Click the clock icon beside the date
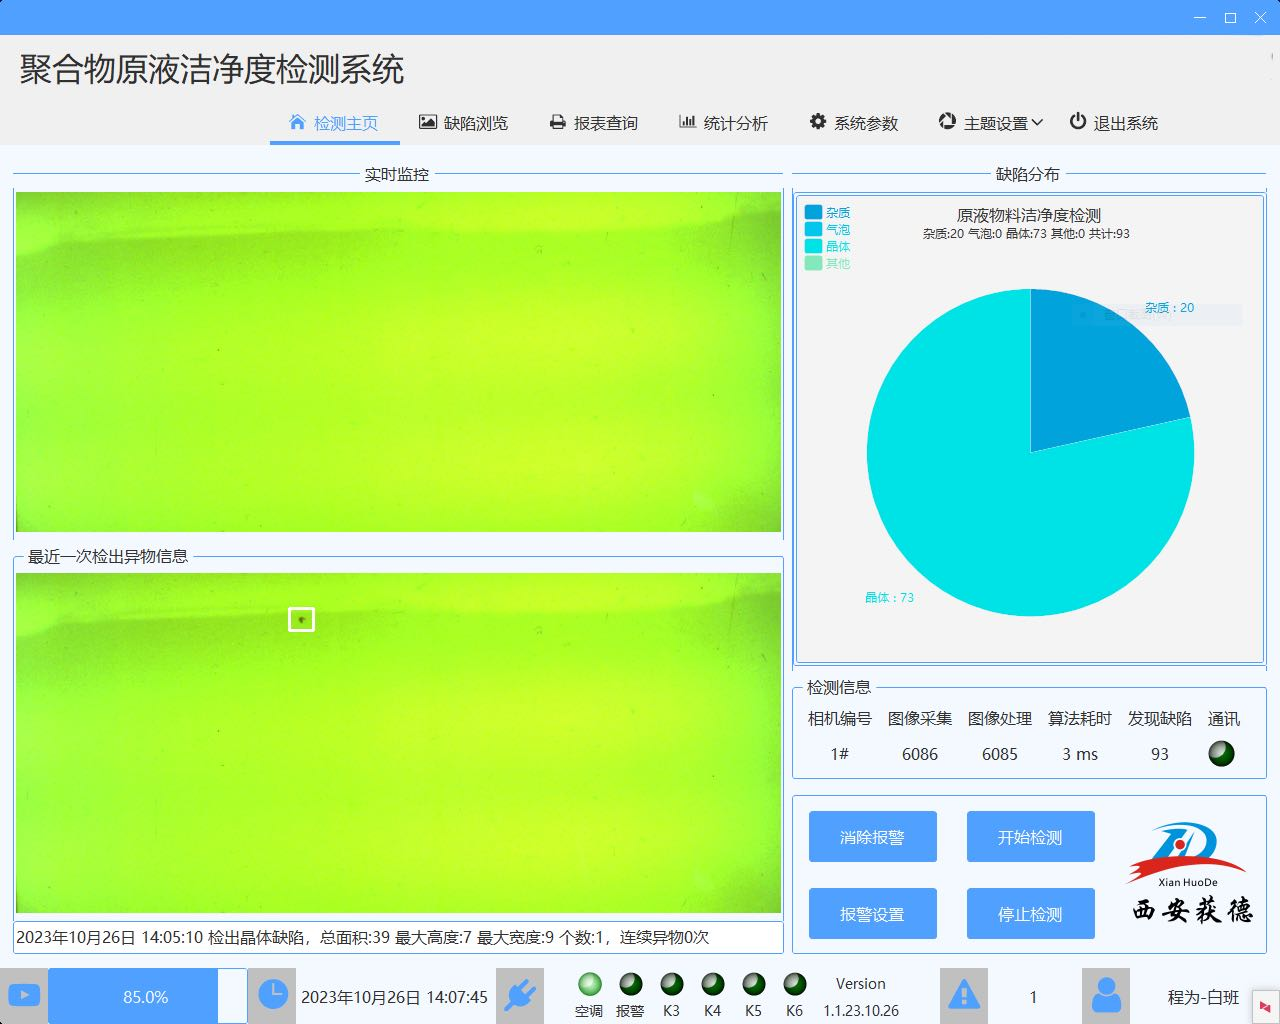 [x=272, y=995]
